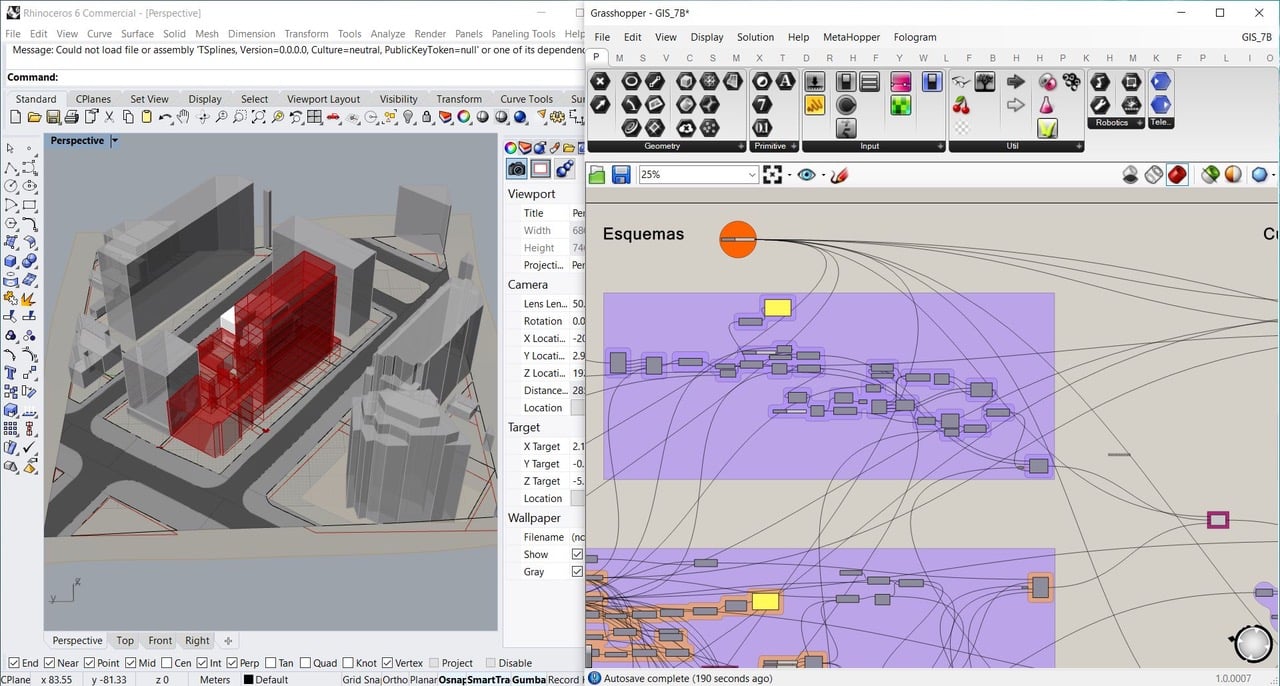The image size is (1280, 686).
Task: Click the camera icon in Properties panel
Action: [517, 169]
